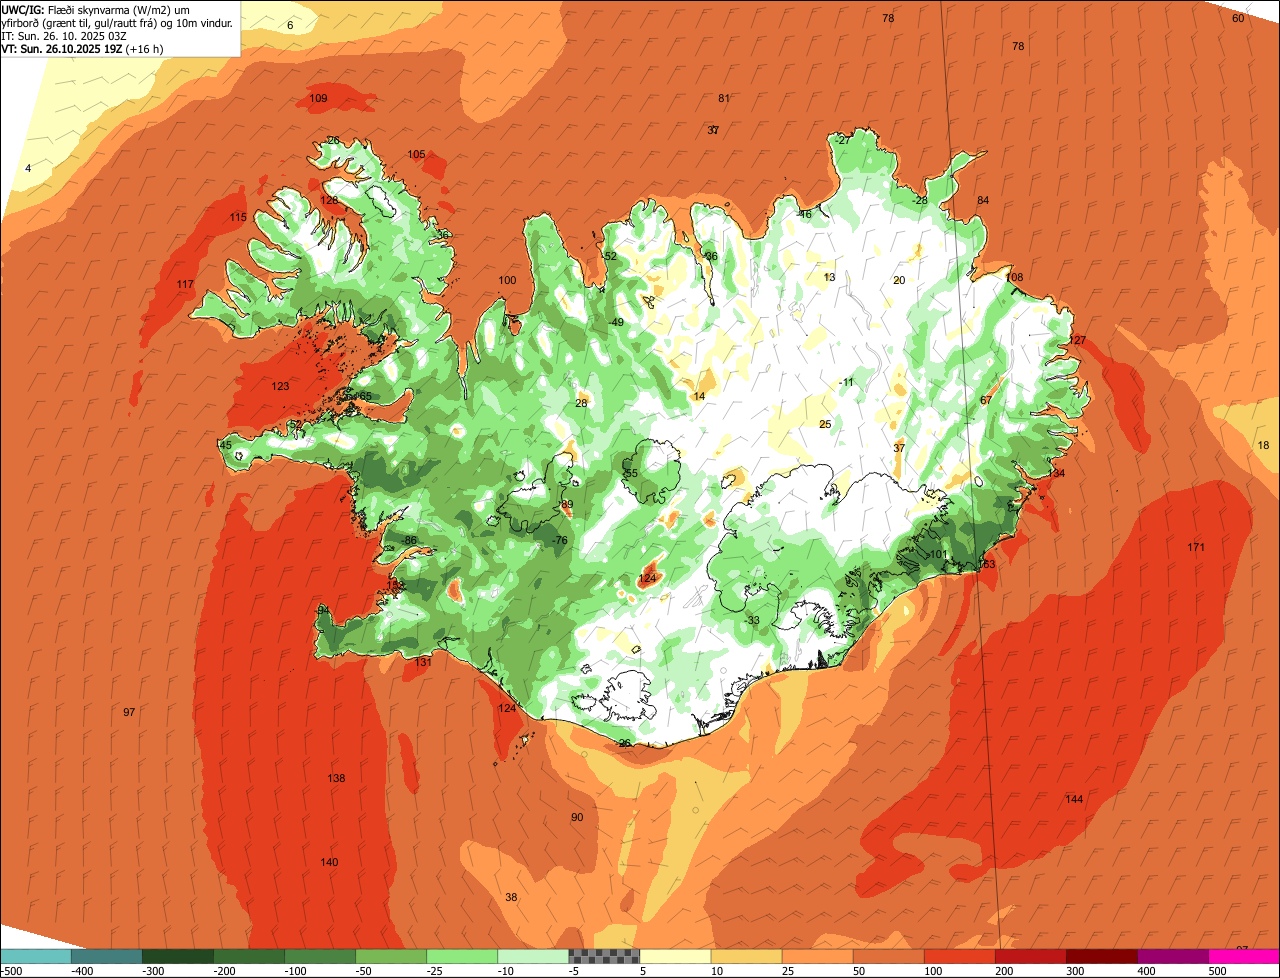Click the map value '13' in northern Iceland
Screen dimensions: 1280x978
829,277
